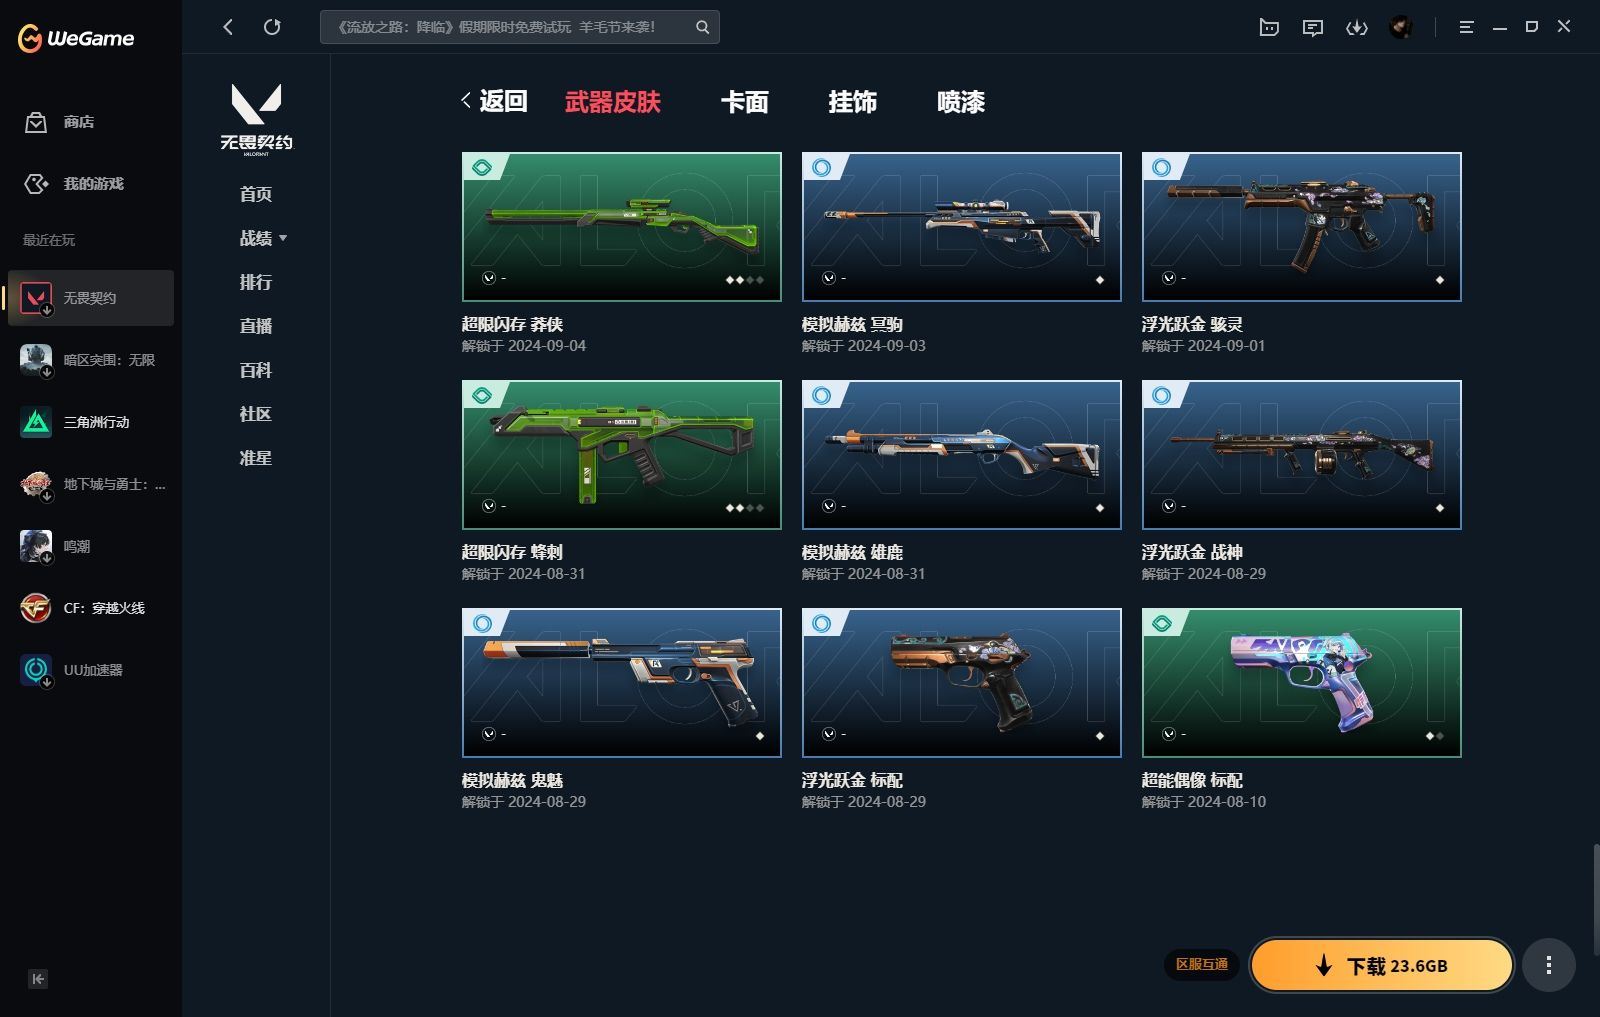Open the 商店 store page
Image resolution: width=1600 pixels, height=1017 pixels.
click(x=78, y=122)
